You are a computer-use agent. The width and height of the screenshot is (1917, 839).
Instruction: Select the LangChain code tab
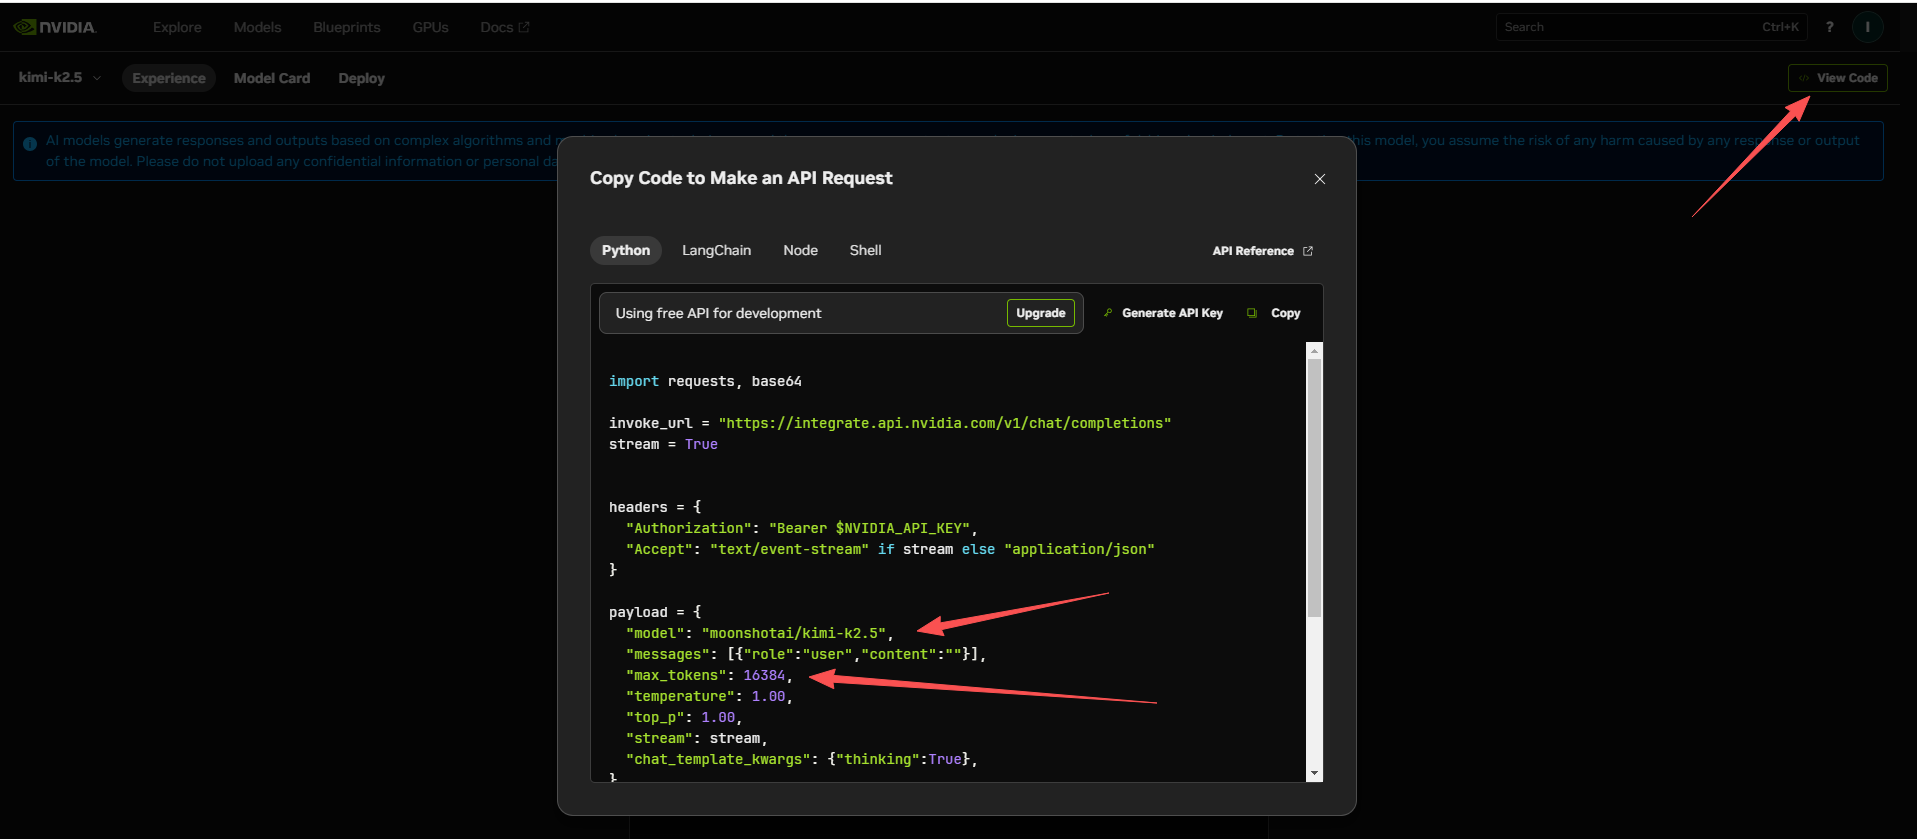coord(716,250)
